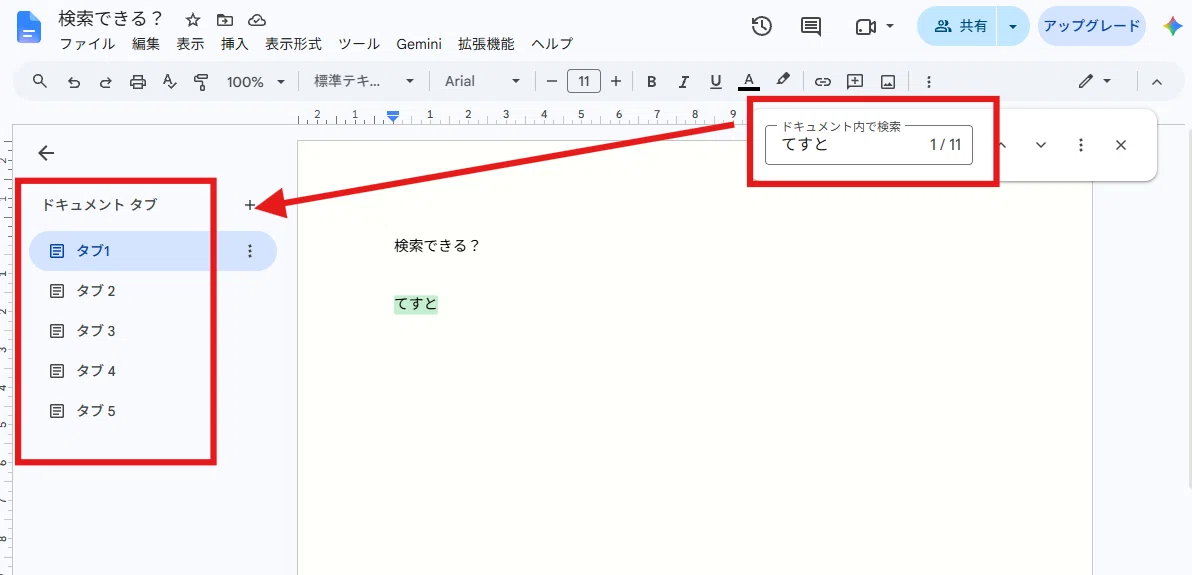Open find options three-dot menu
The width and height of the screenshot is (1192, 575).
tap(1081, 145)
